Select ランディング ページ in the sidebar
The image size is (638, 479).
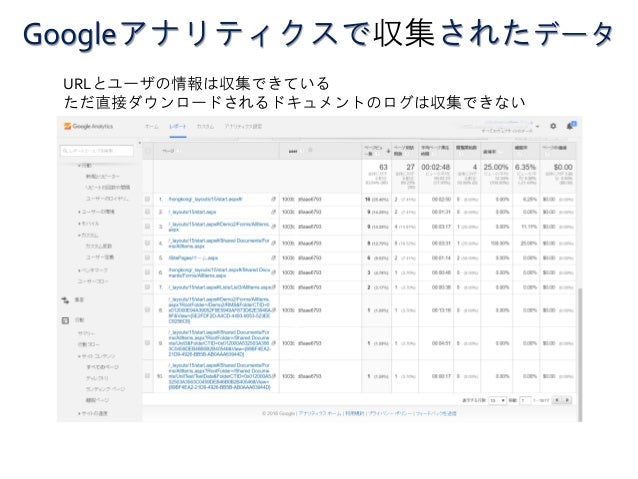click(x=105, y=389)
